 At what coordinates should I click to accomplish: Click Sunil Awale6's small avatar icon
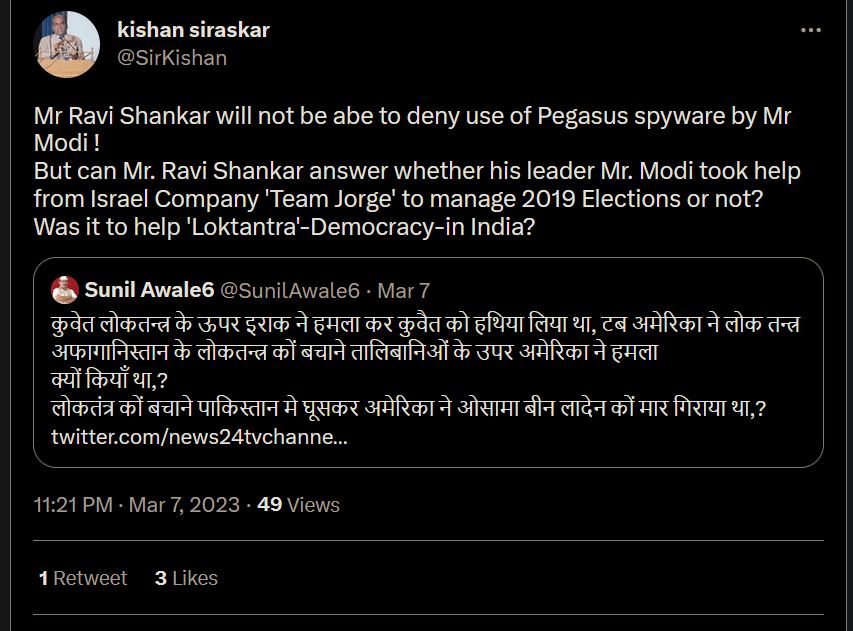(x=65, y=290)
